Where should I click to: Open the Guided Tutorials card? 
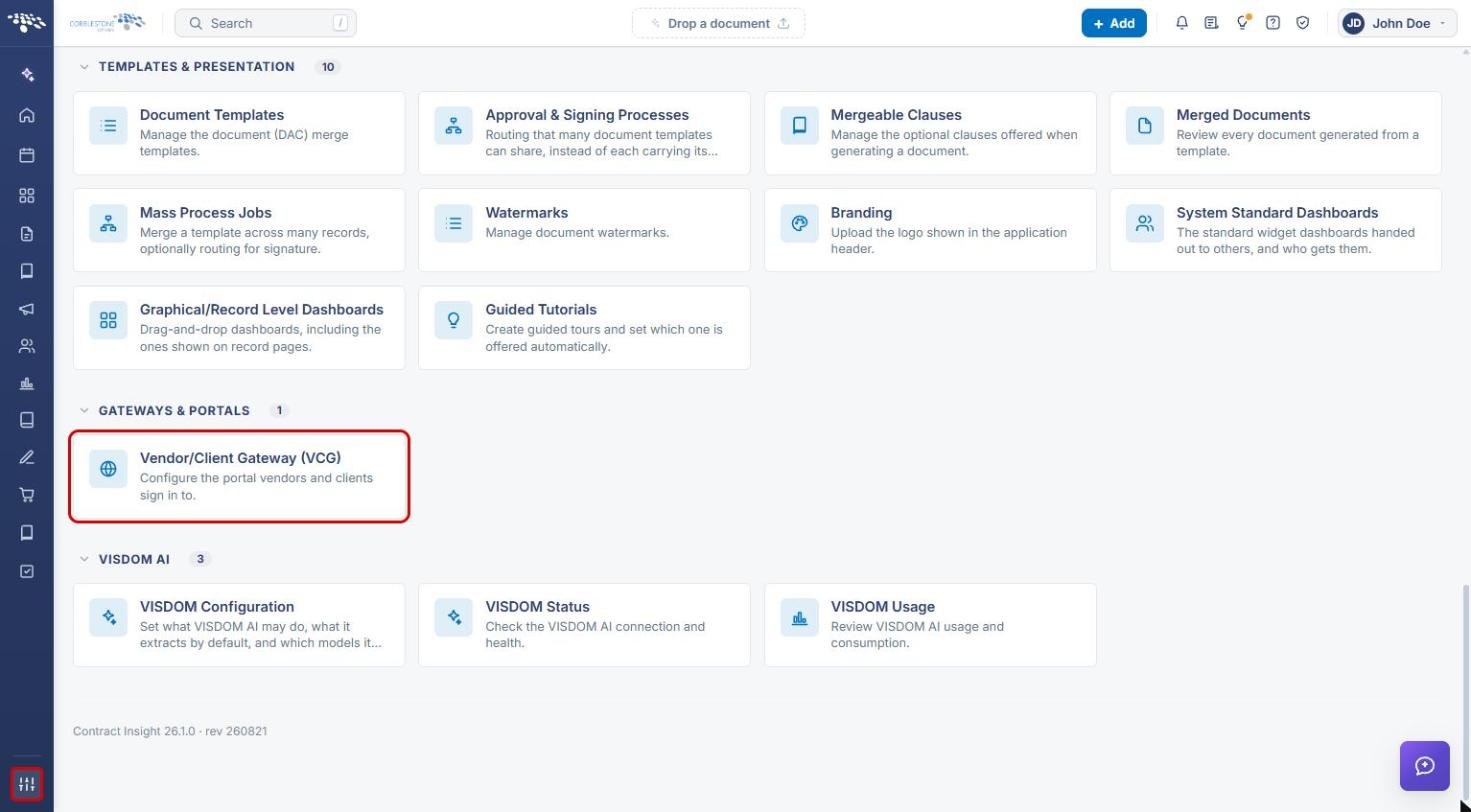(584, 328)
